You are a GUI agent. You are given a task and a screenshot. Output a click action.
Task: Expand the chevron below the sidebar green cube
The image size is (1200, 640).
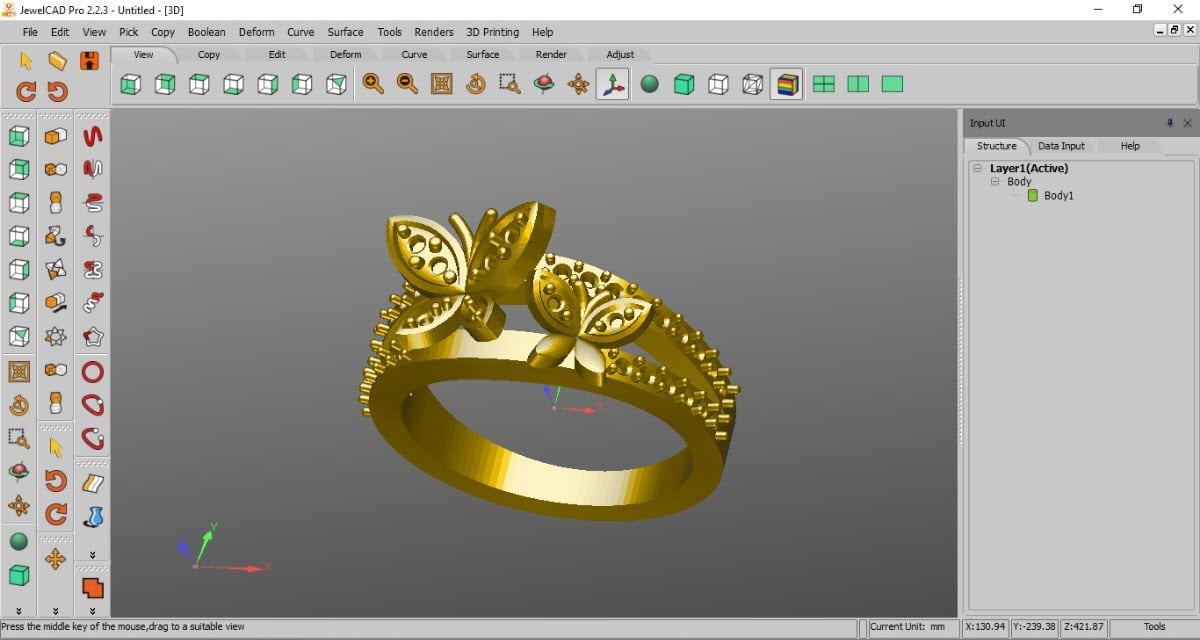tap(18, 611)
